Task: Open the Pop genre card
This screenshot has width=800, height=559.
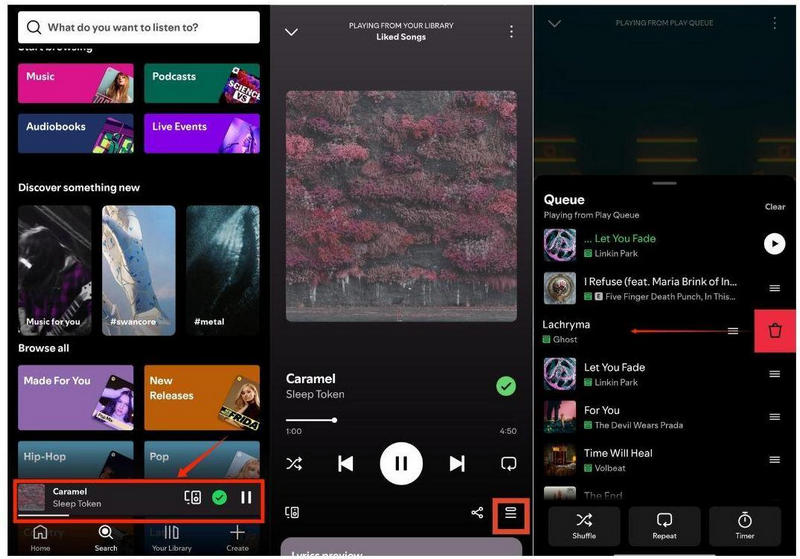Action: (x=202, y=460)
